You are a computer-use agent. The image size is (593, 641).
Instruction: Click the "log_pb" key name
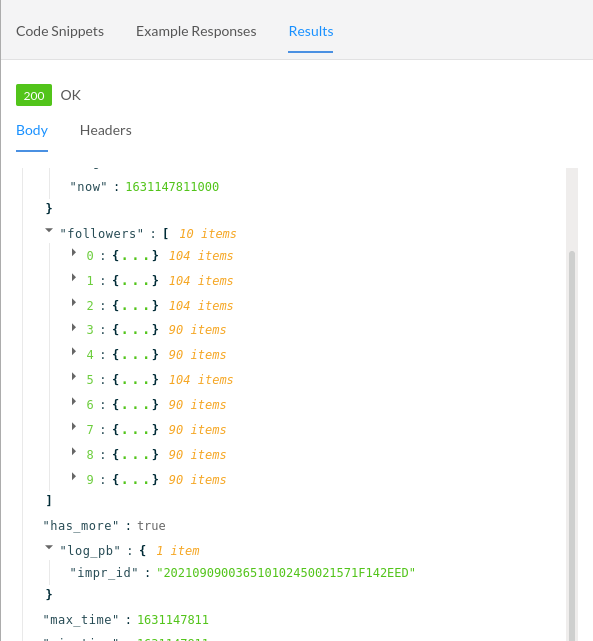pos(90,551)
